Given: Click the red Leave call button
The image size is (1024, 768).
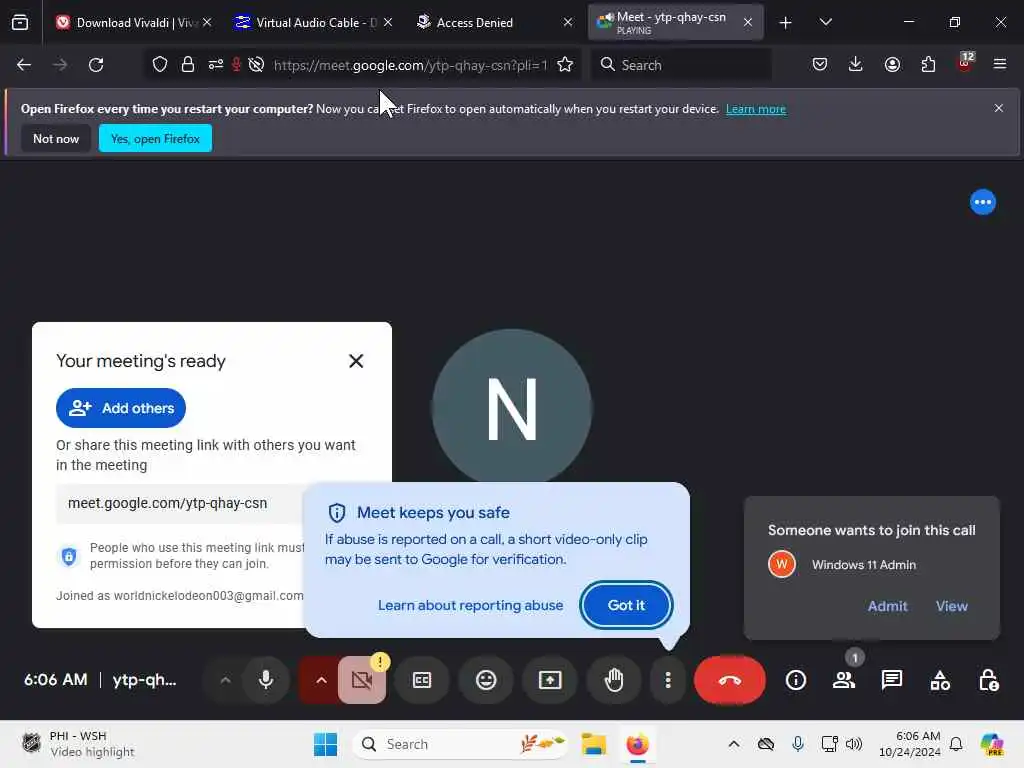Looking at the screenshot, I should pyautogui.click(x=729, y=680).
